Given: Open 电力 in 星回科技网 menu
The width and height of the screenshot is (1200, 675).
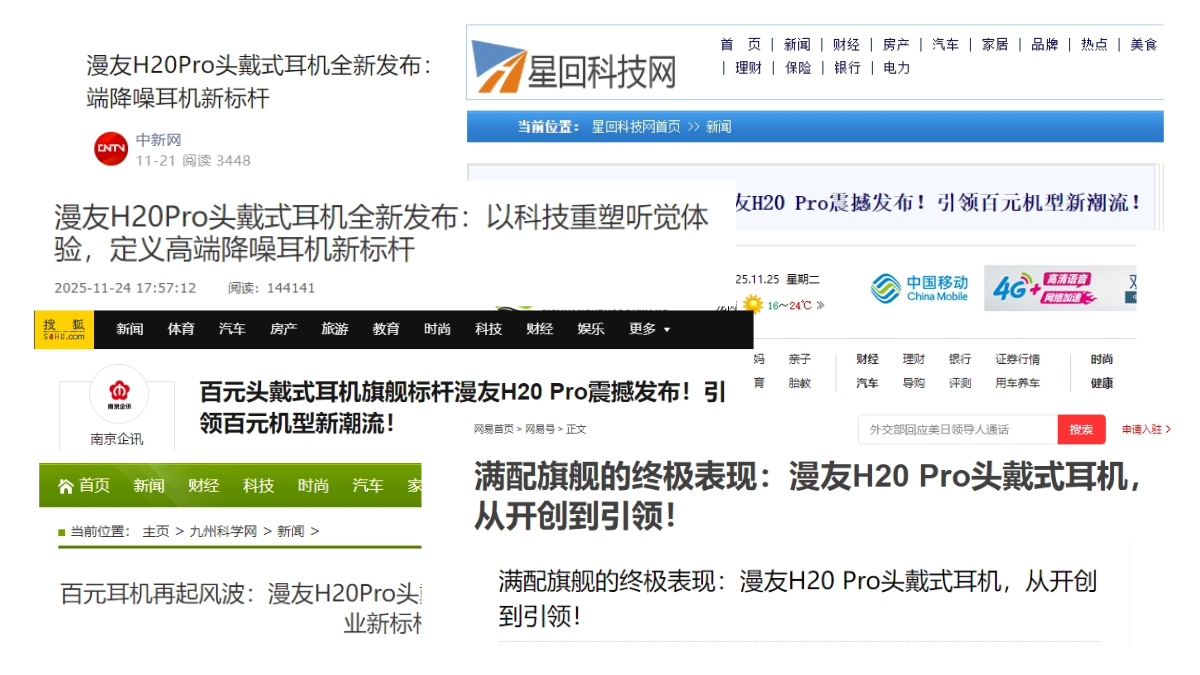Looking at the screenshot, I should (x=897, y=68).
